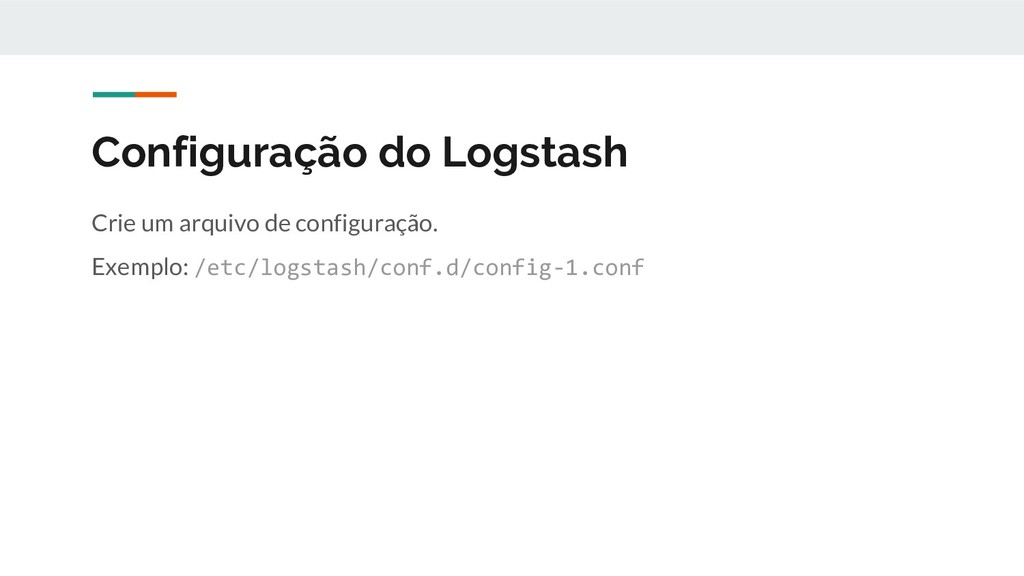Click the white space right of the title
Image resolution: width=1024 pixels, height=576 pixels.
(816, 152)
